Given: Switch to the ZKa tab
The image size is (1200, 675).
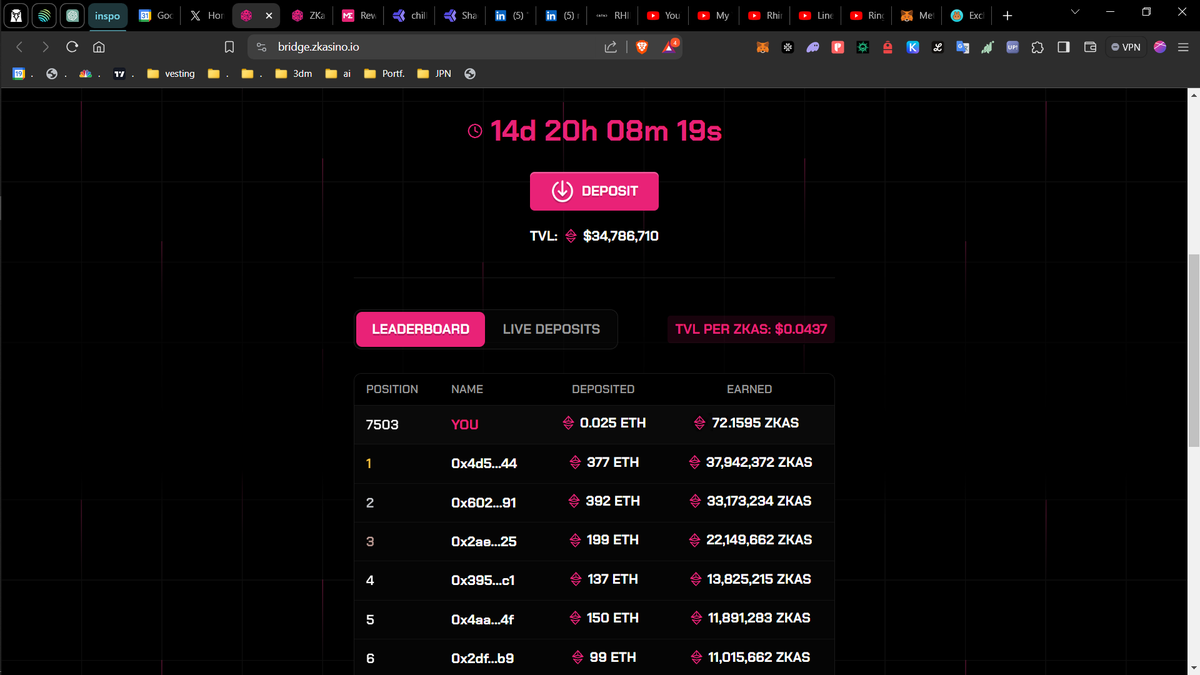Looking at the screenshot, I should click(308, 16).
